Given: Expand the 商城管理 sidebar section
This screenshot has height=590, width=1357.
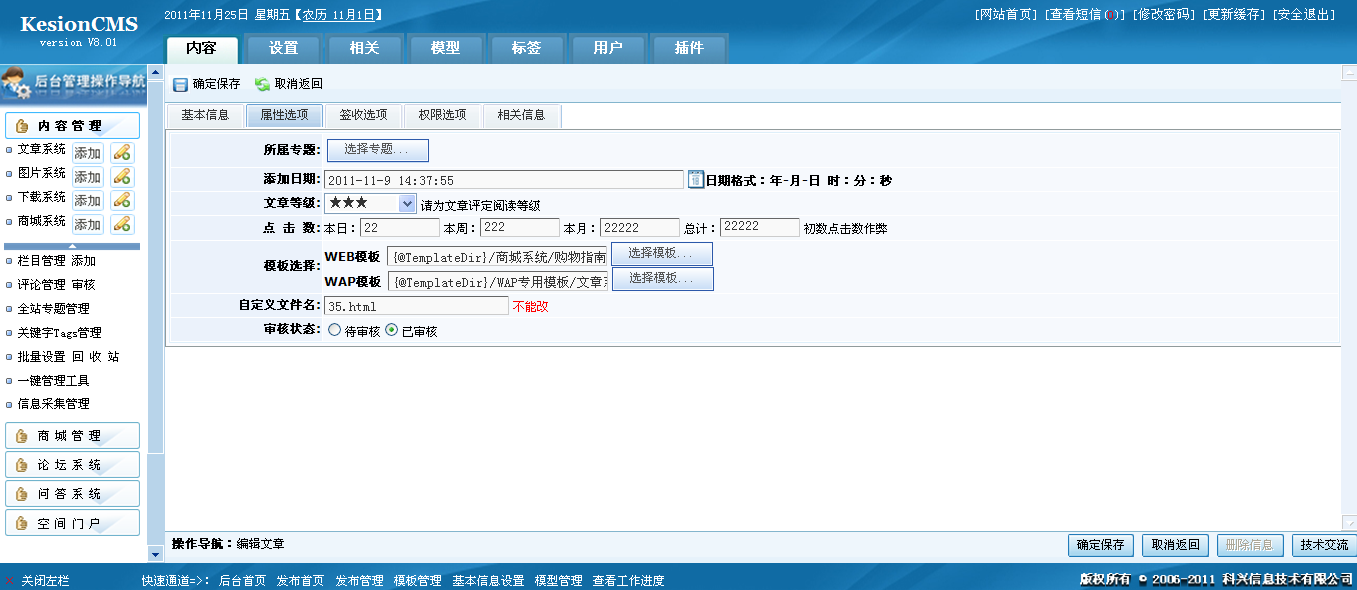Looking at the screenshot, I should pos(72,436).
